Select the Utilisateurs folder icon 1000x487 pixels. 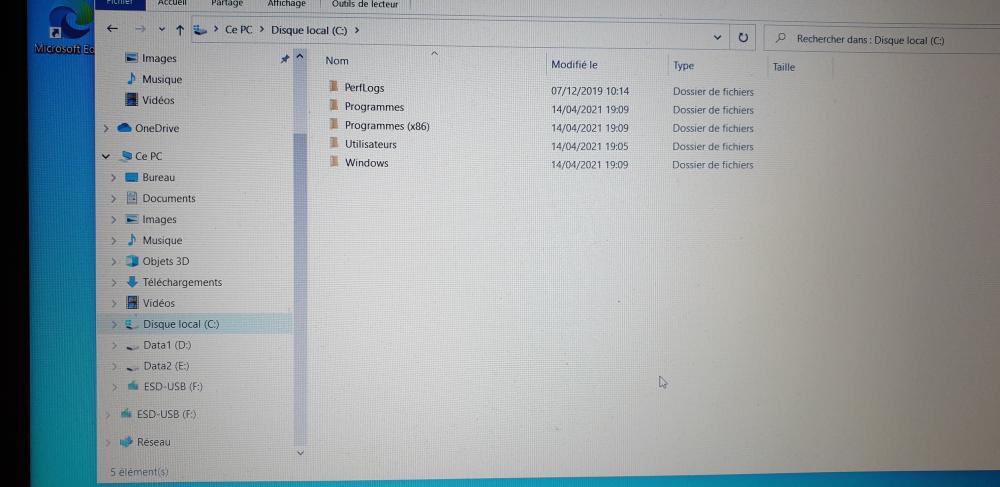333,143
